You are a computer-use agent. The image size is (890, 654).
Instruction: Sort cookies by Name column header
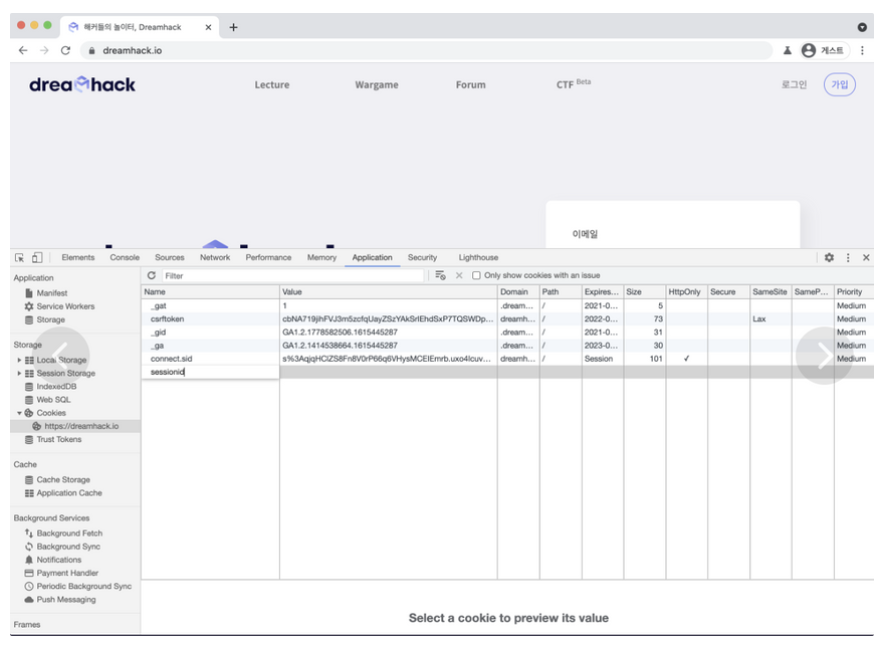pyautogui.click(x=211, y=292)
